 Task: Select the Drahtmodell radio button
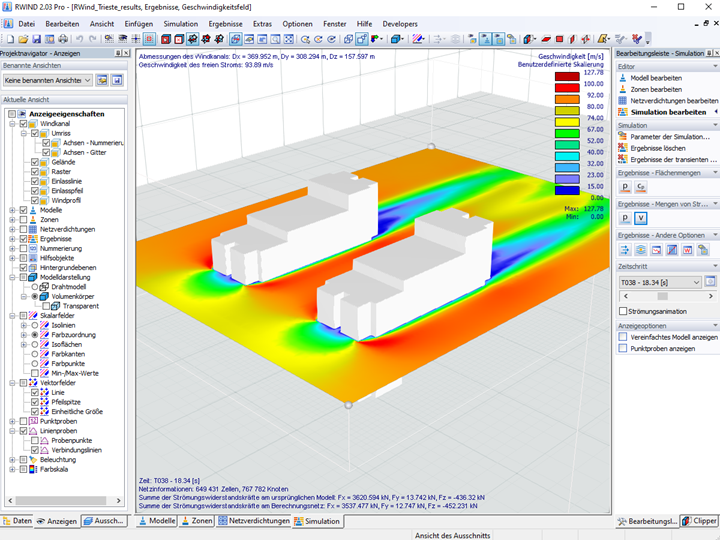coord(35,287)
